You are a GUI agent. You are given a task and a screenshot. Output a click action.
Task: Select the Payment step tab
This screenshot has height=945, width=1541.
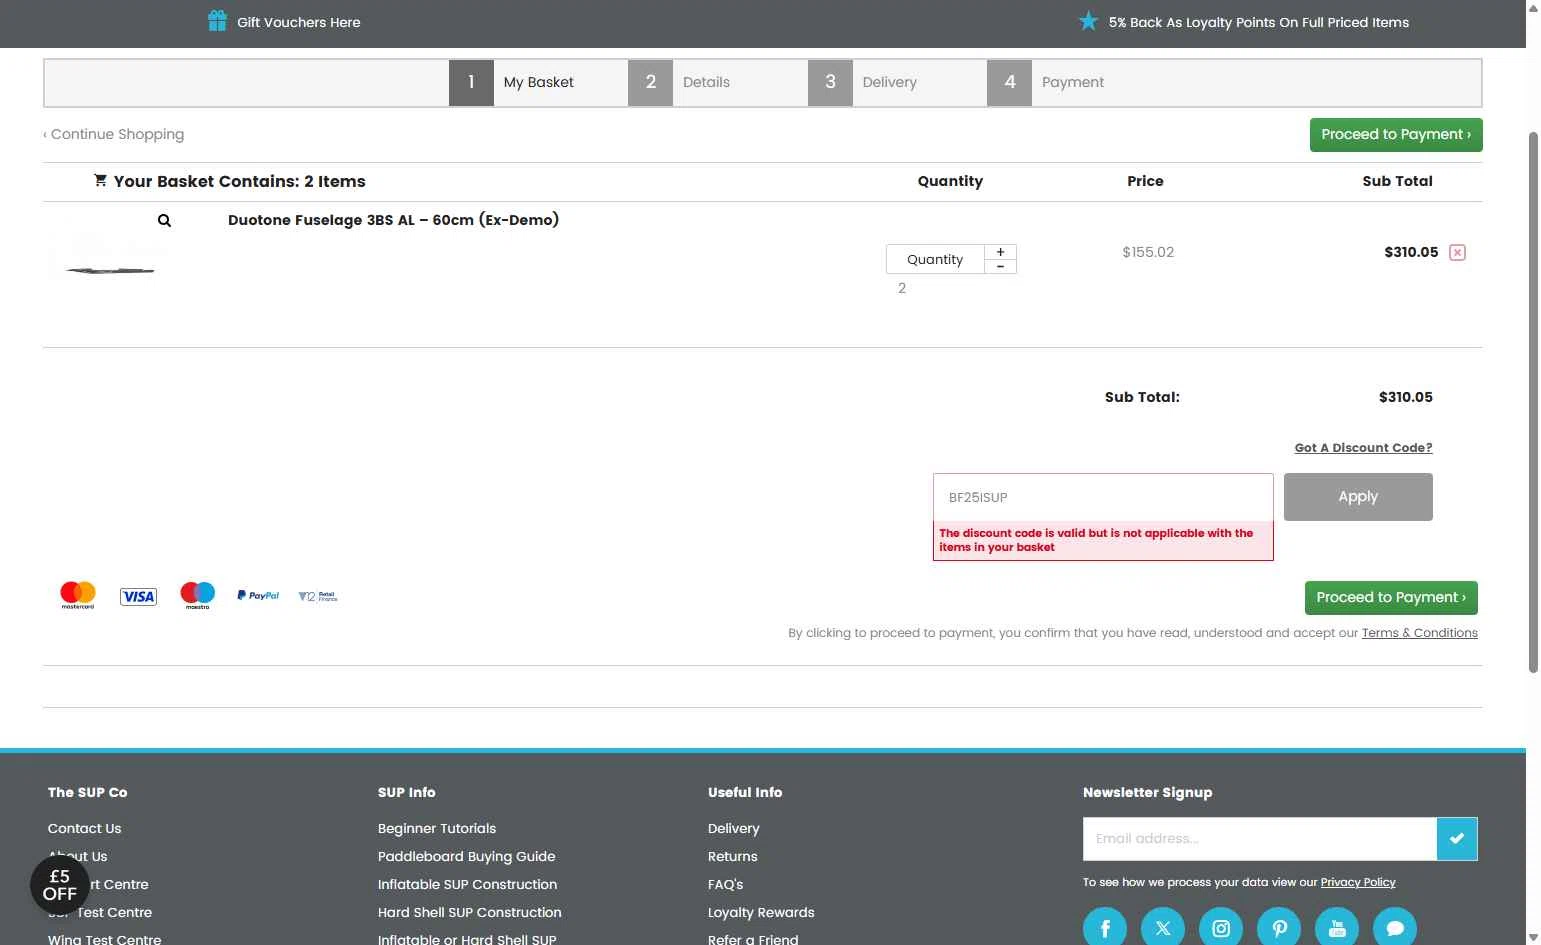(1076, 82)
